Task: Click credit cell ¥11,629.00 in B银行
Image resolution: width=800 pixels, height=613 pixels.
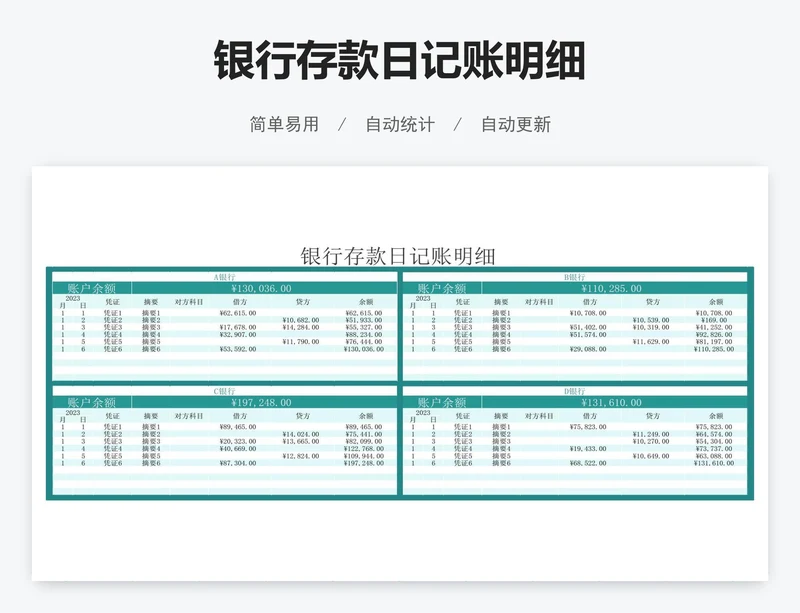Action: tap(651, 341)
